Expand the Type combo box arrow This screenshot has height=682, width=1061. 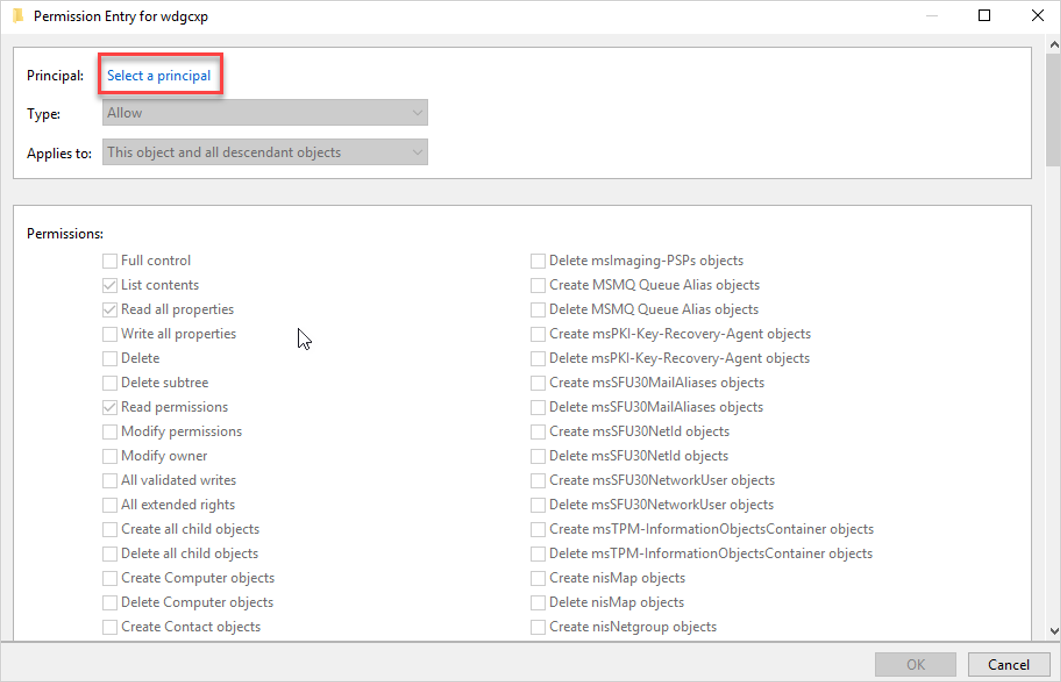tap(417, 112)
